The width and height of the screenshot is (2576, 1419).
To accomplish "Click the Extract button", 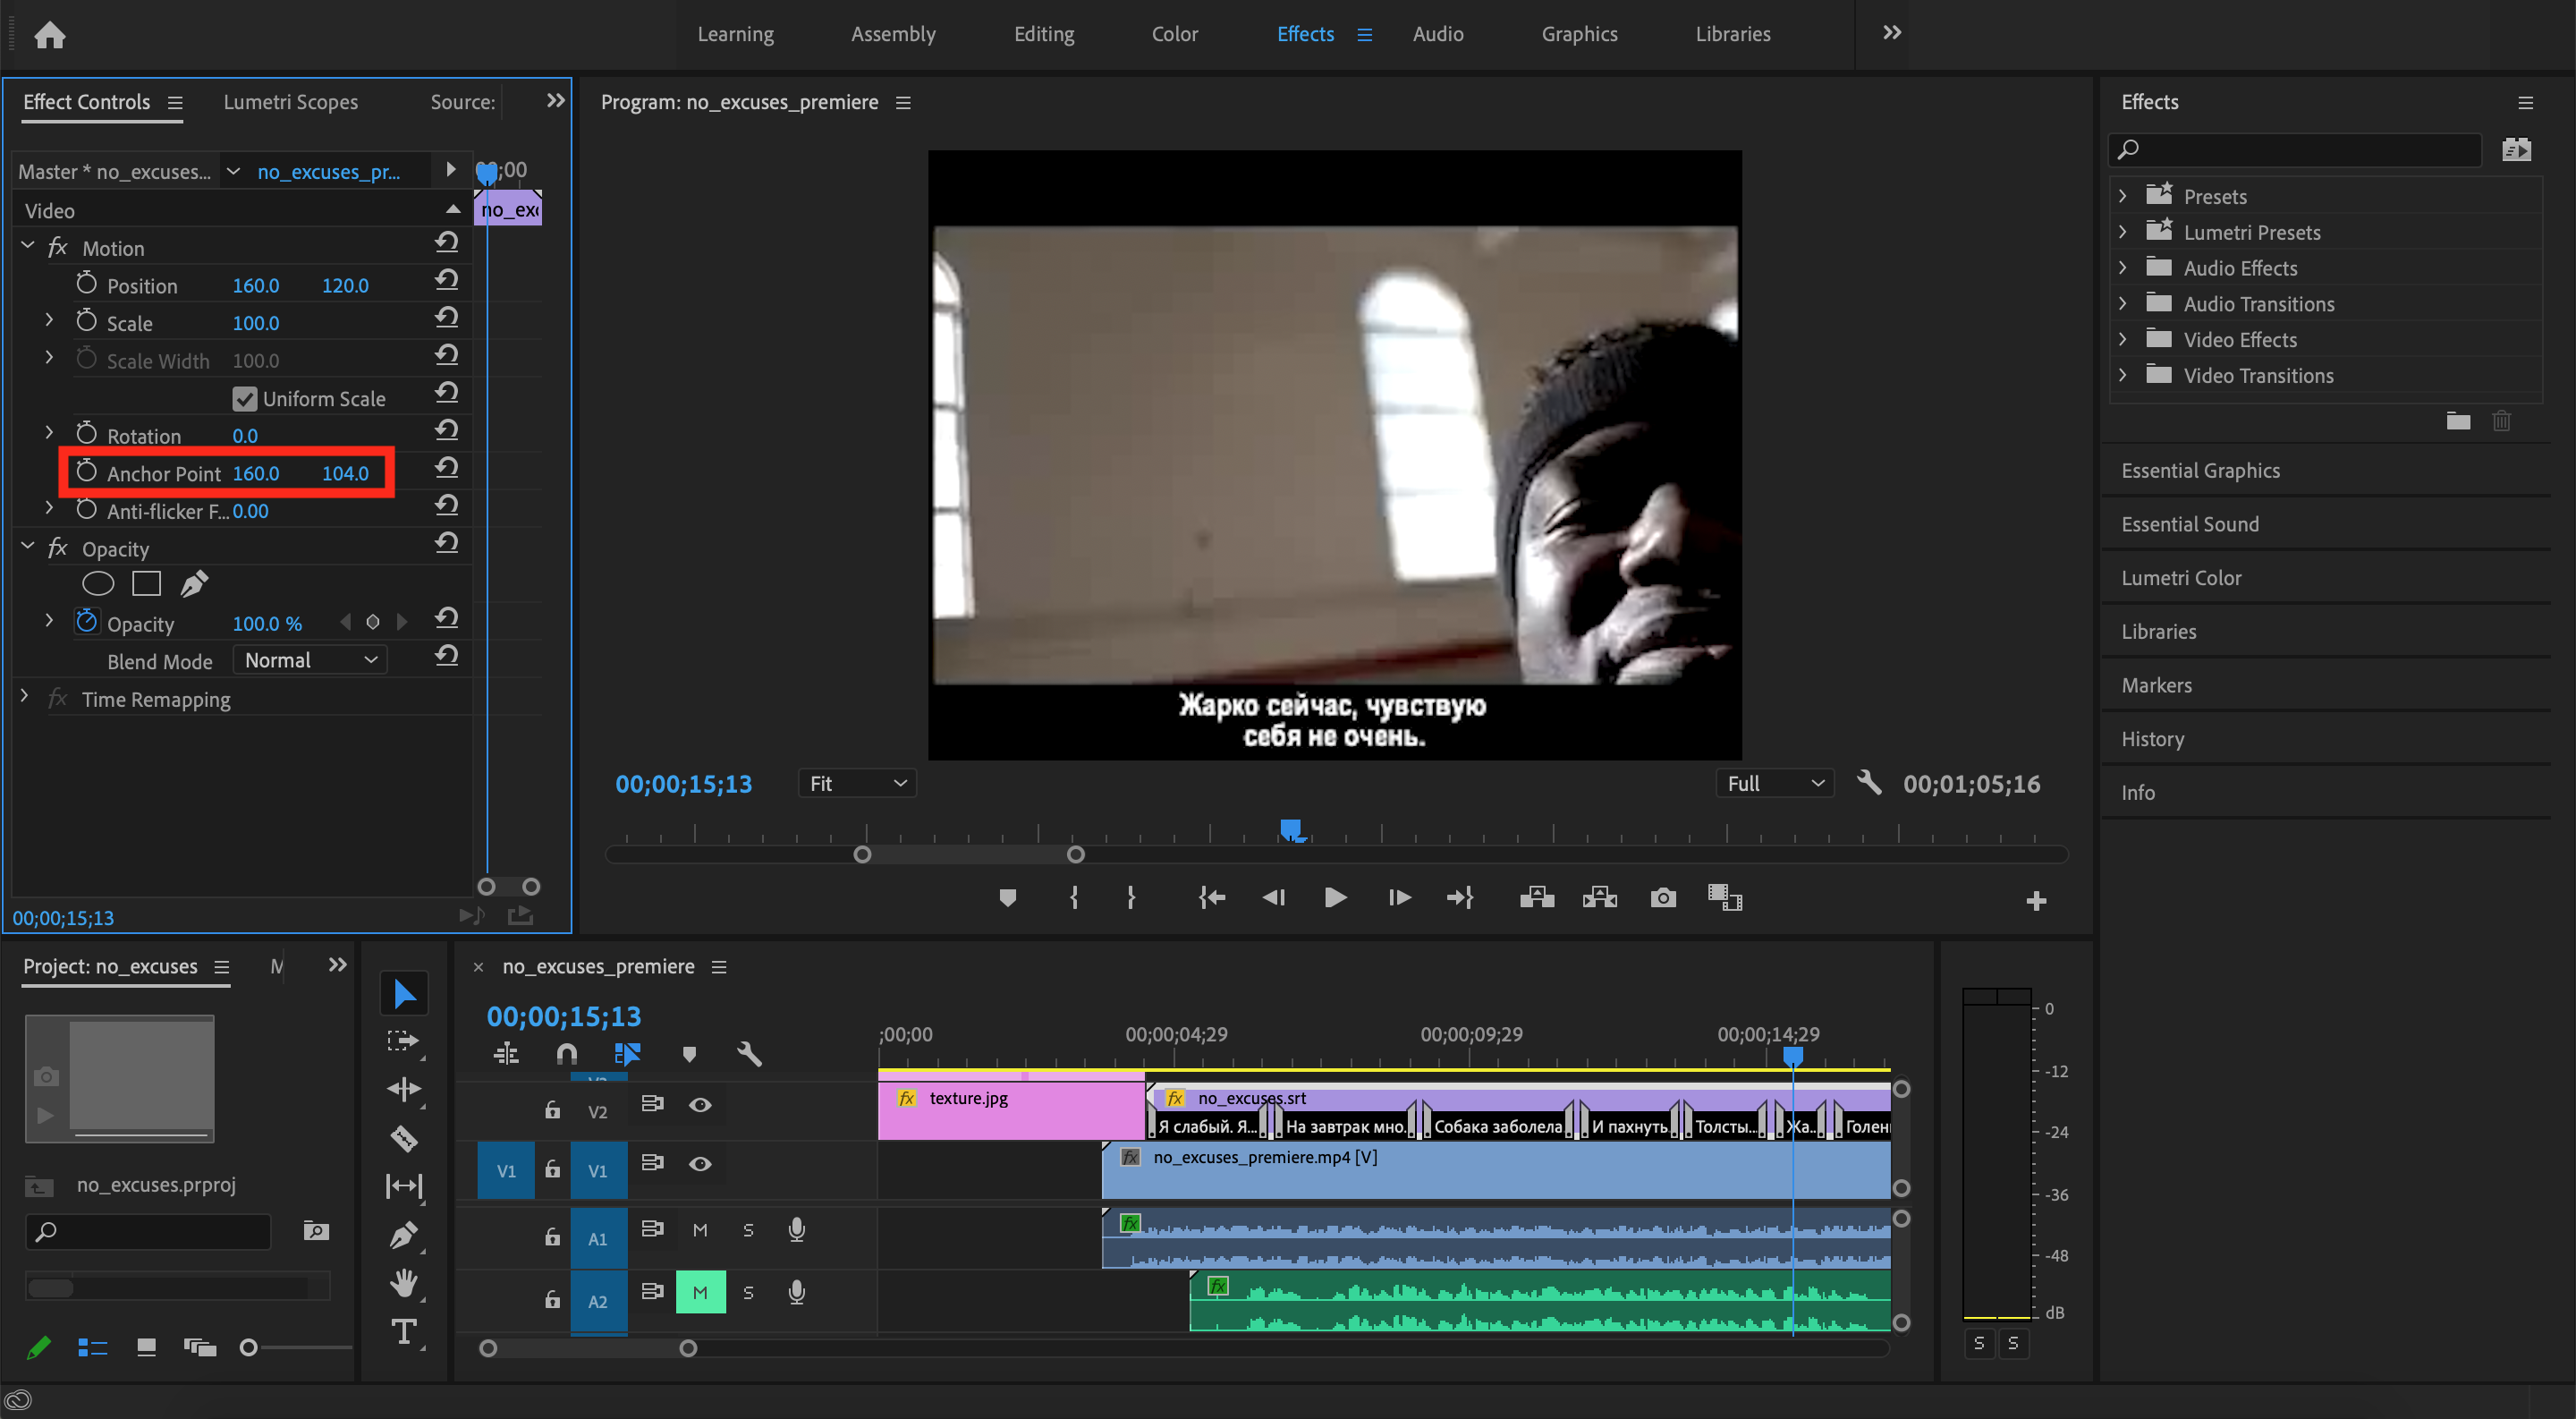I will click(1599, 898).
